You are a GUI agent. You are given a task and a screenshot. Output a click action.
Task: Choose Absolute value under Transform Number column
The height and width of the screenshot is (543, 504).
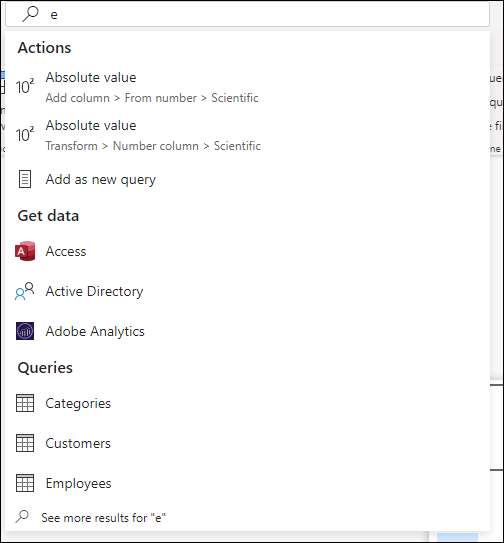point(247,135)
